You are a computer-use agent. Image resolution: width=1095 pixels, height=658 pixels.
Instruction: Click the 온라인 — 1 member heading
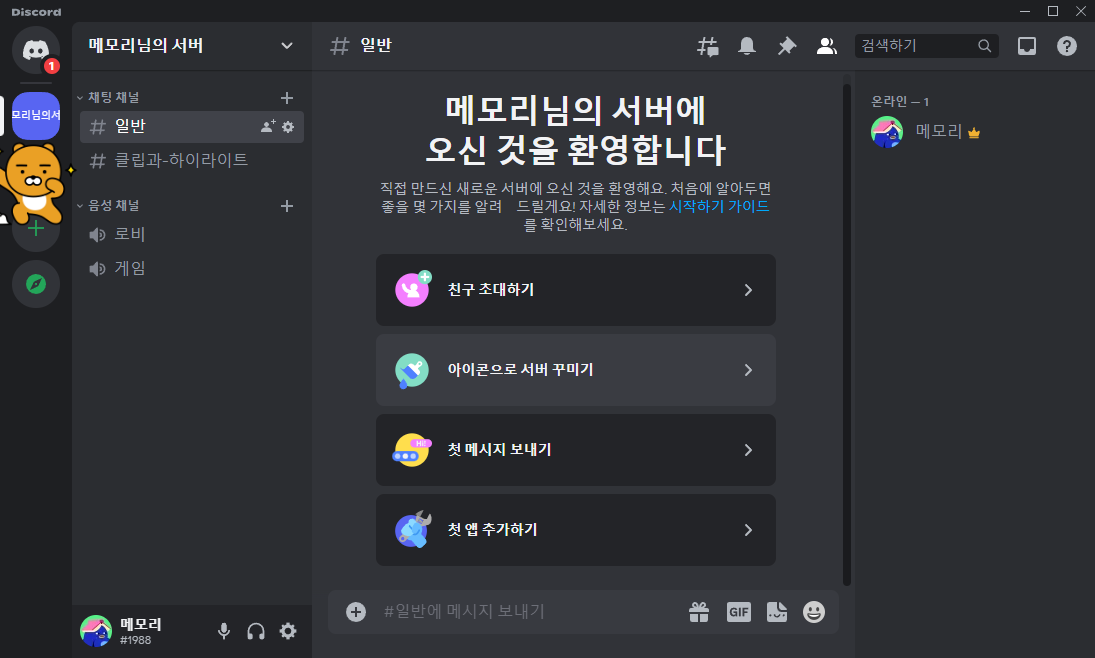click(899, 102)
